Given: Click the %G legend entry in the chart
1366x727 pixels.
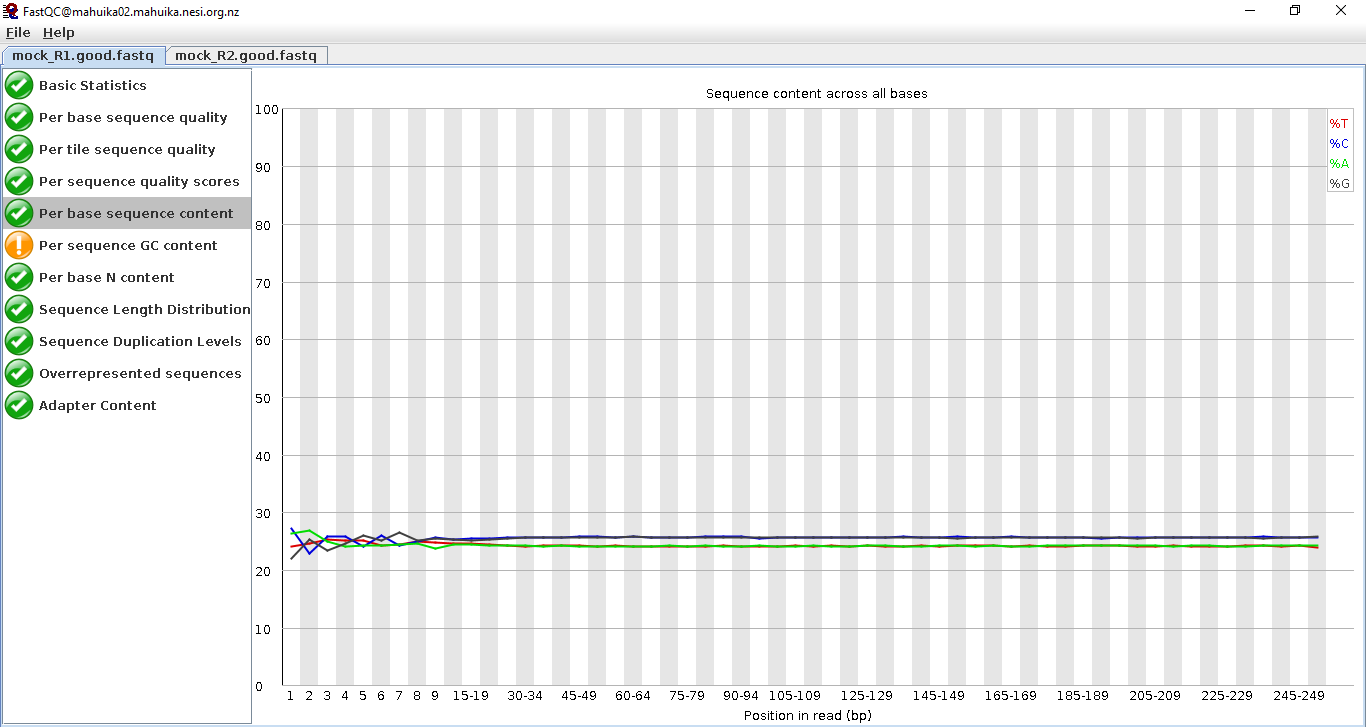Looking at the screenshot, I should coord(1339,184).
